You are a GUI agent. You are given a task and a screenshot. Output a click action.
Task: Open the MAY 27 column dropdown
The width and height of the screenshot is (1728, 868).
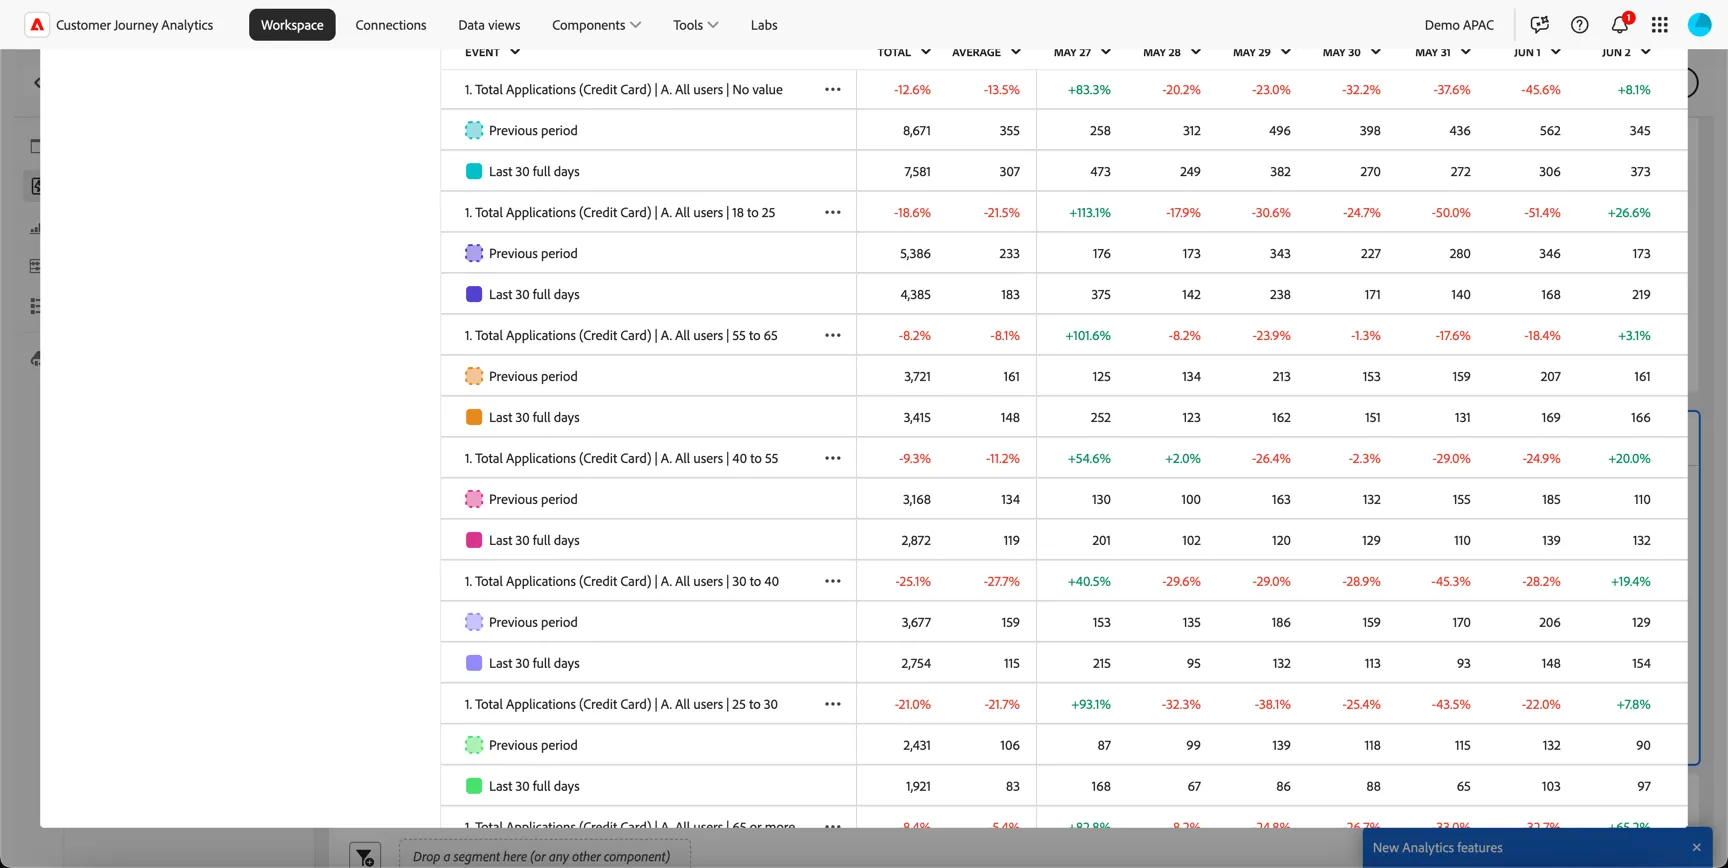[x=1106, y=52]
